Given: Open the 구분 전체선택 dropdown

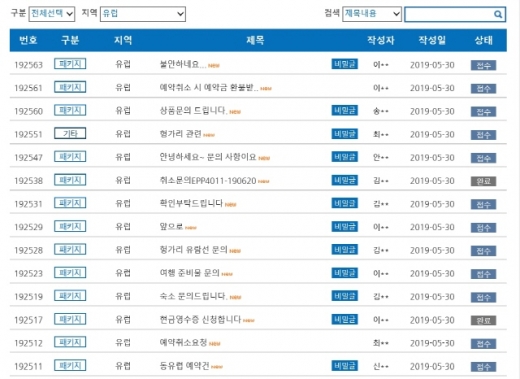Looking at the screenshot, I should [x=52, y=14].
